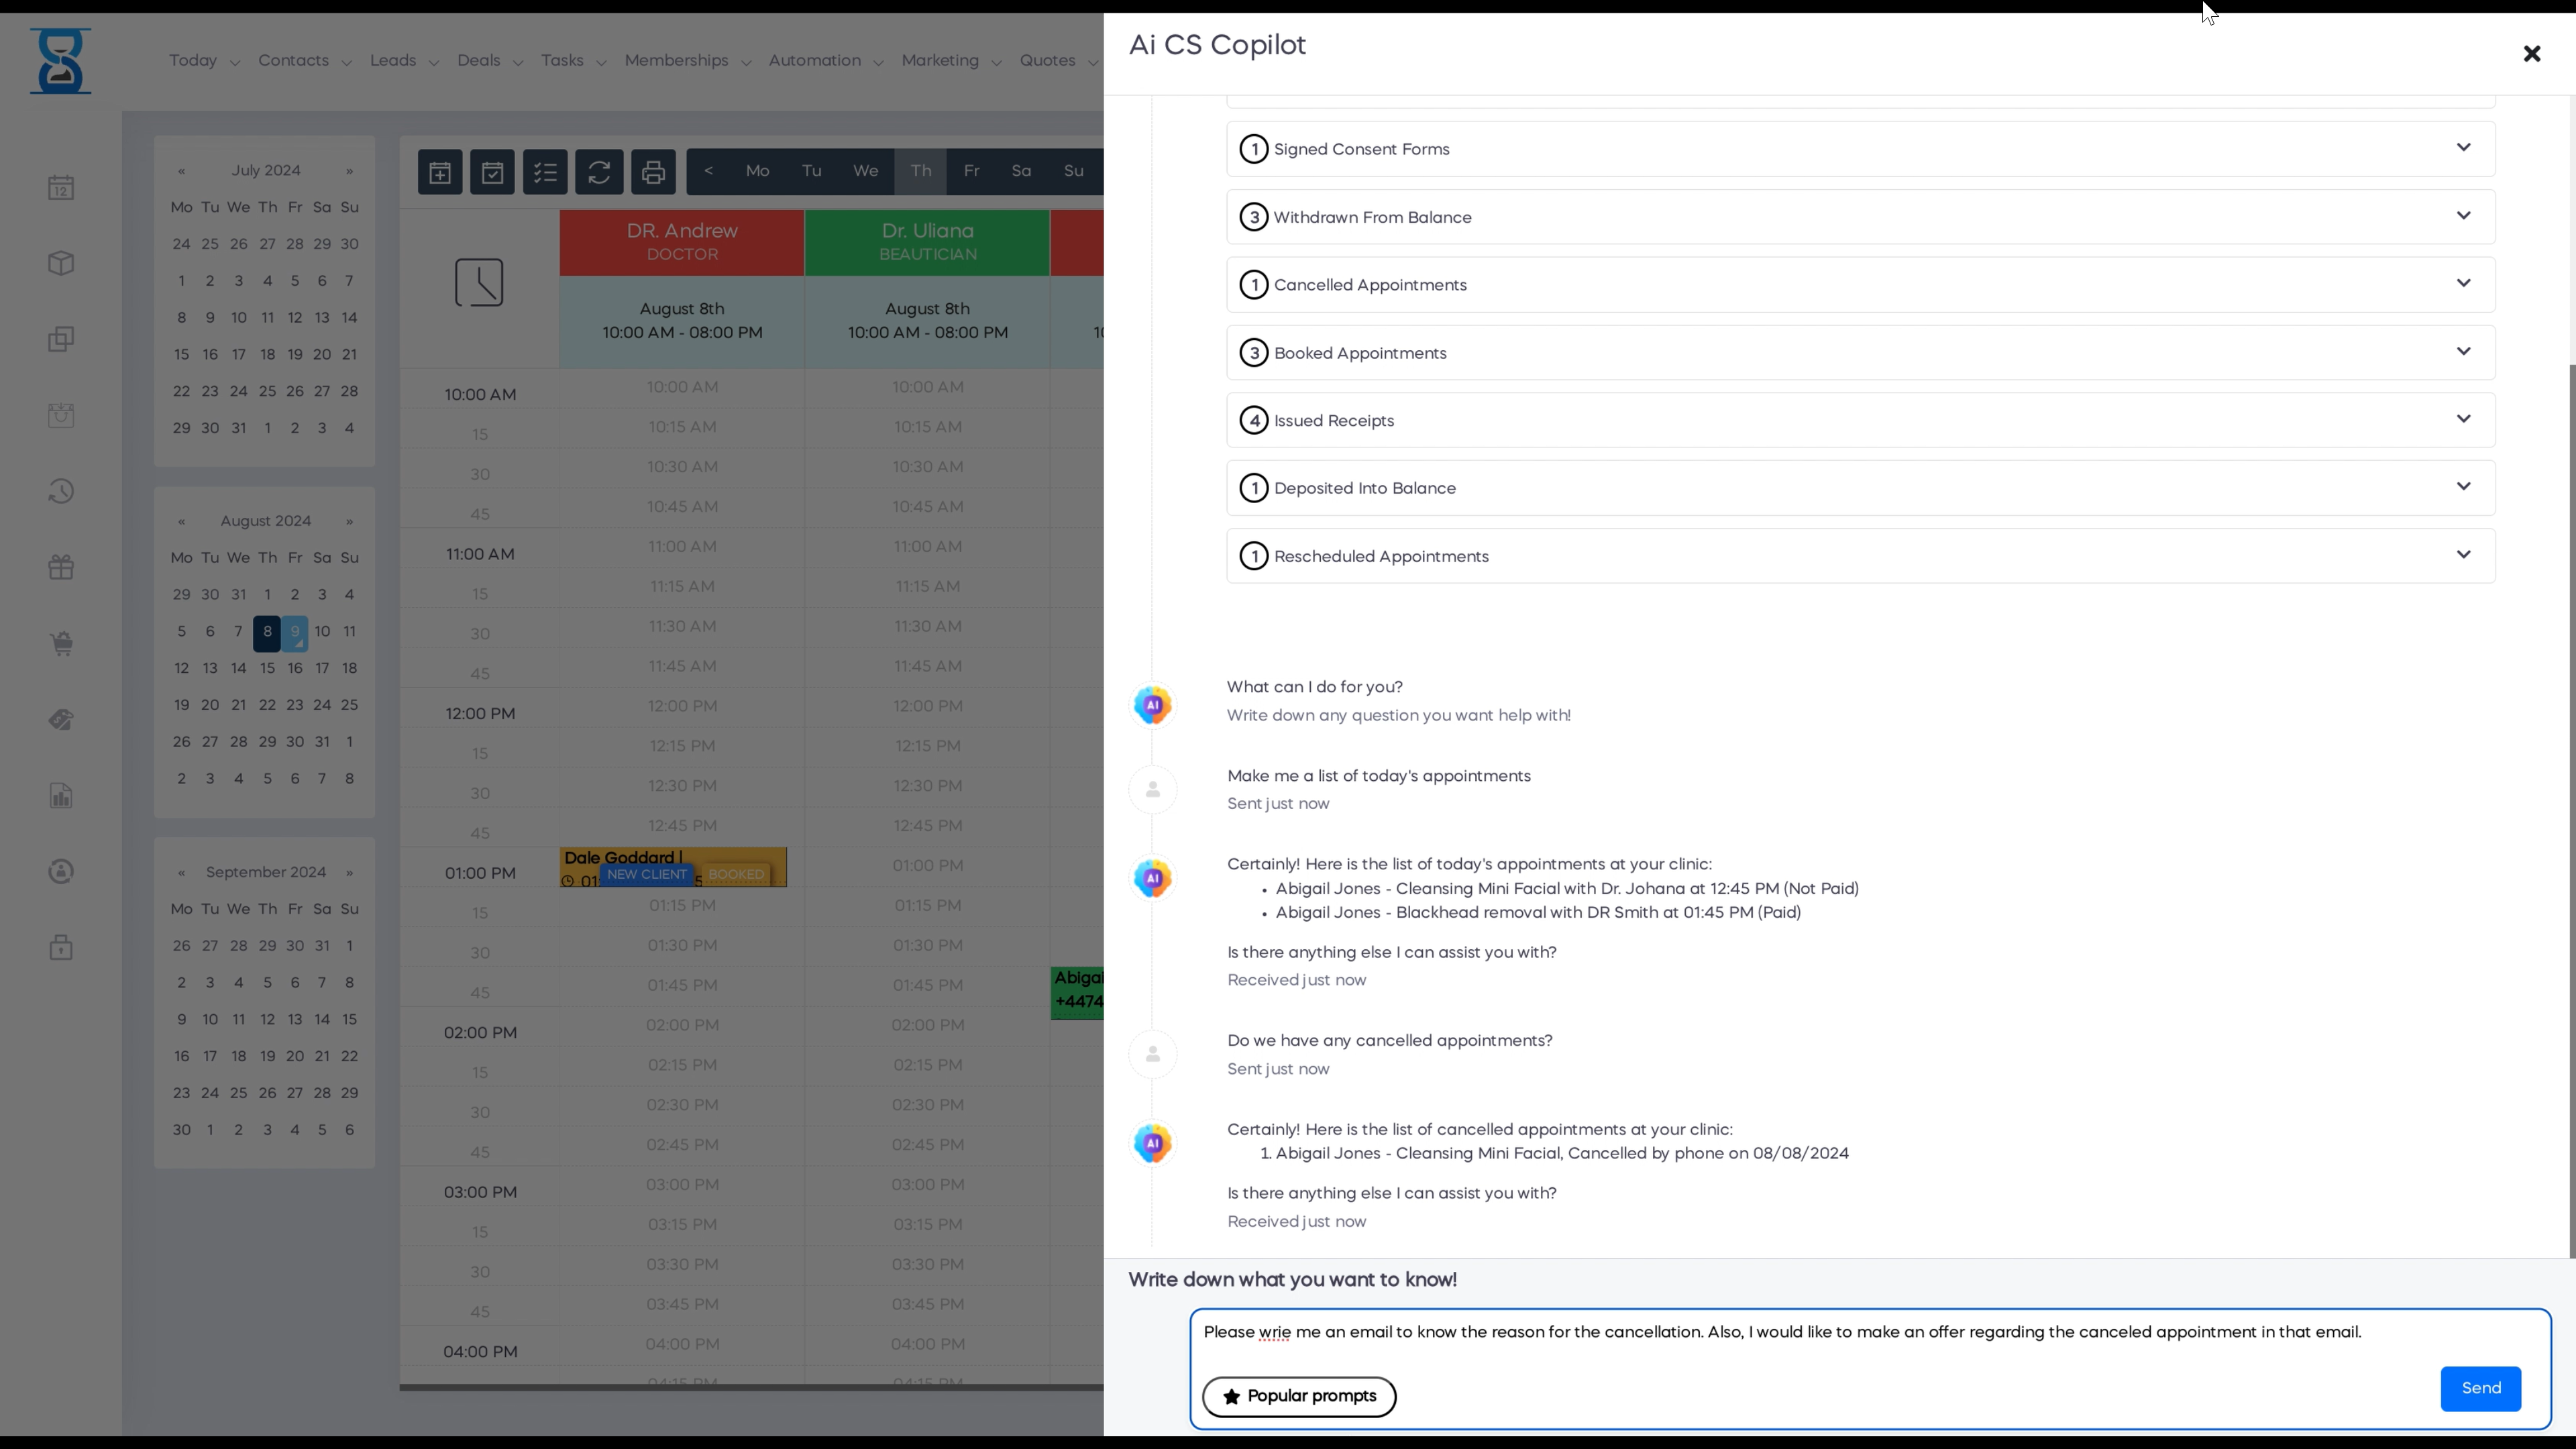The image size is (2576, 1449).
Task: Create a new appointment with calendar-plus icon
Action: pyautogui.click(x=439, y=171)
